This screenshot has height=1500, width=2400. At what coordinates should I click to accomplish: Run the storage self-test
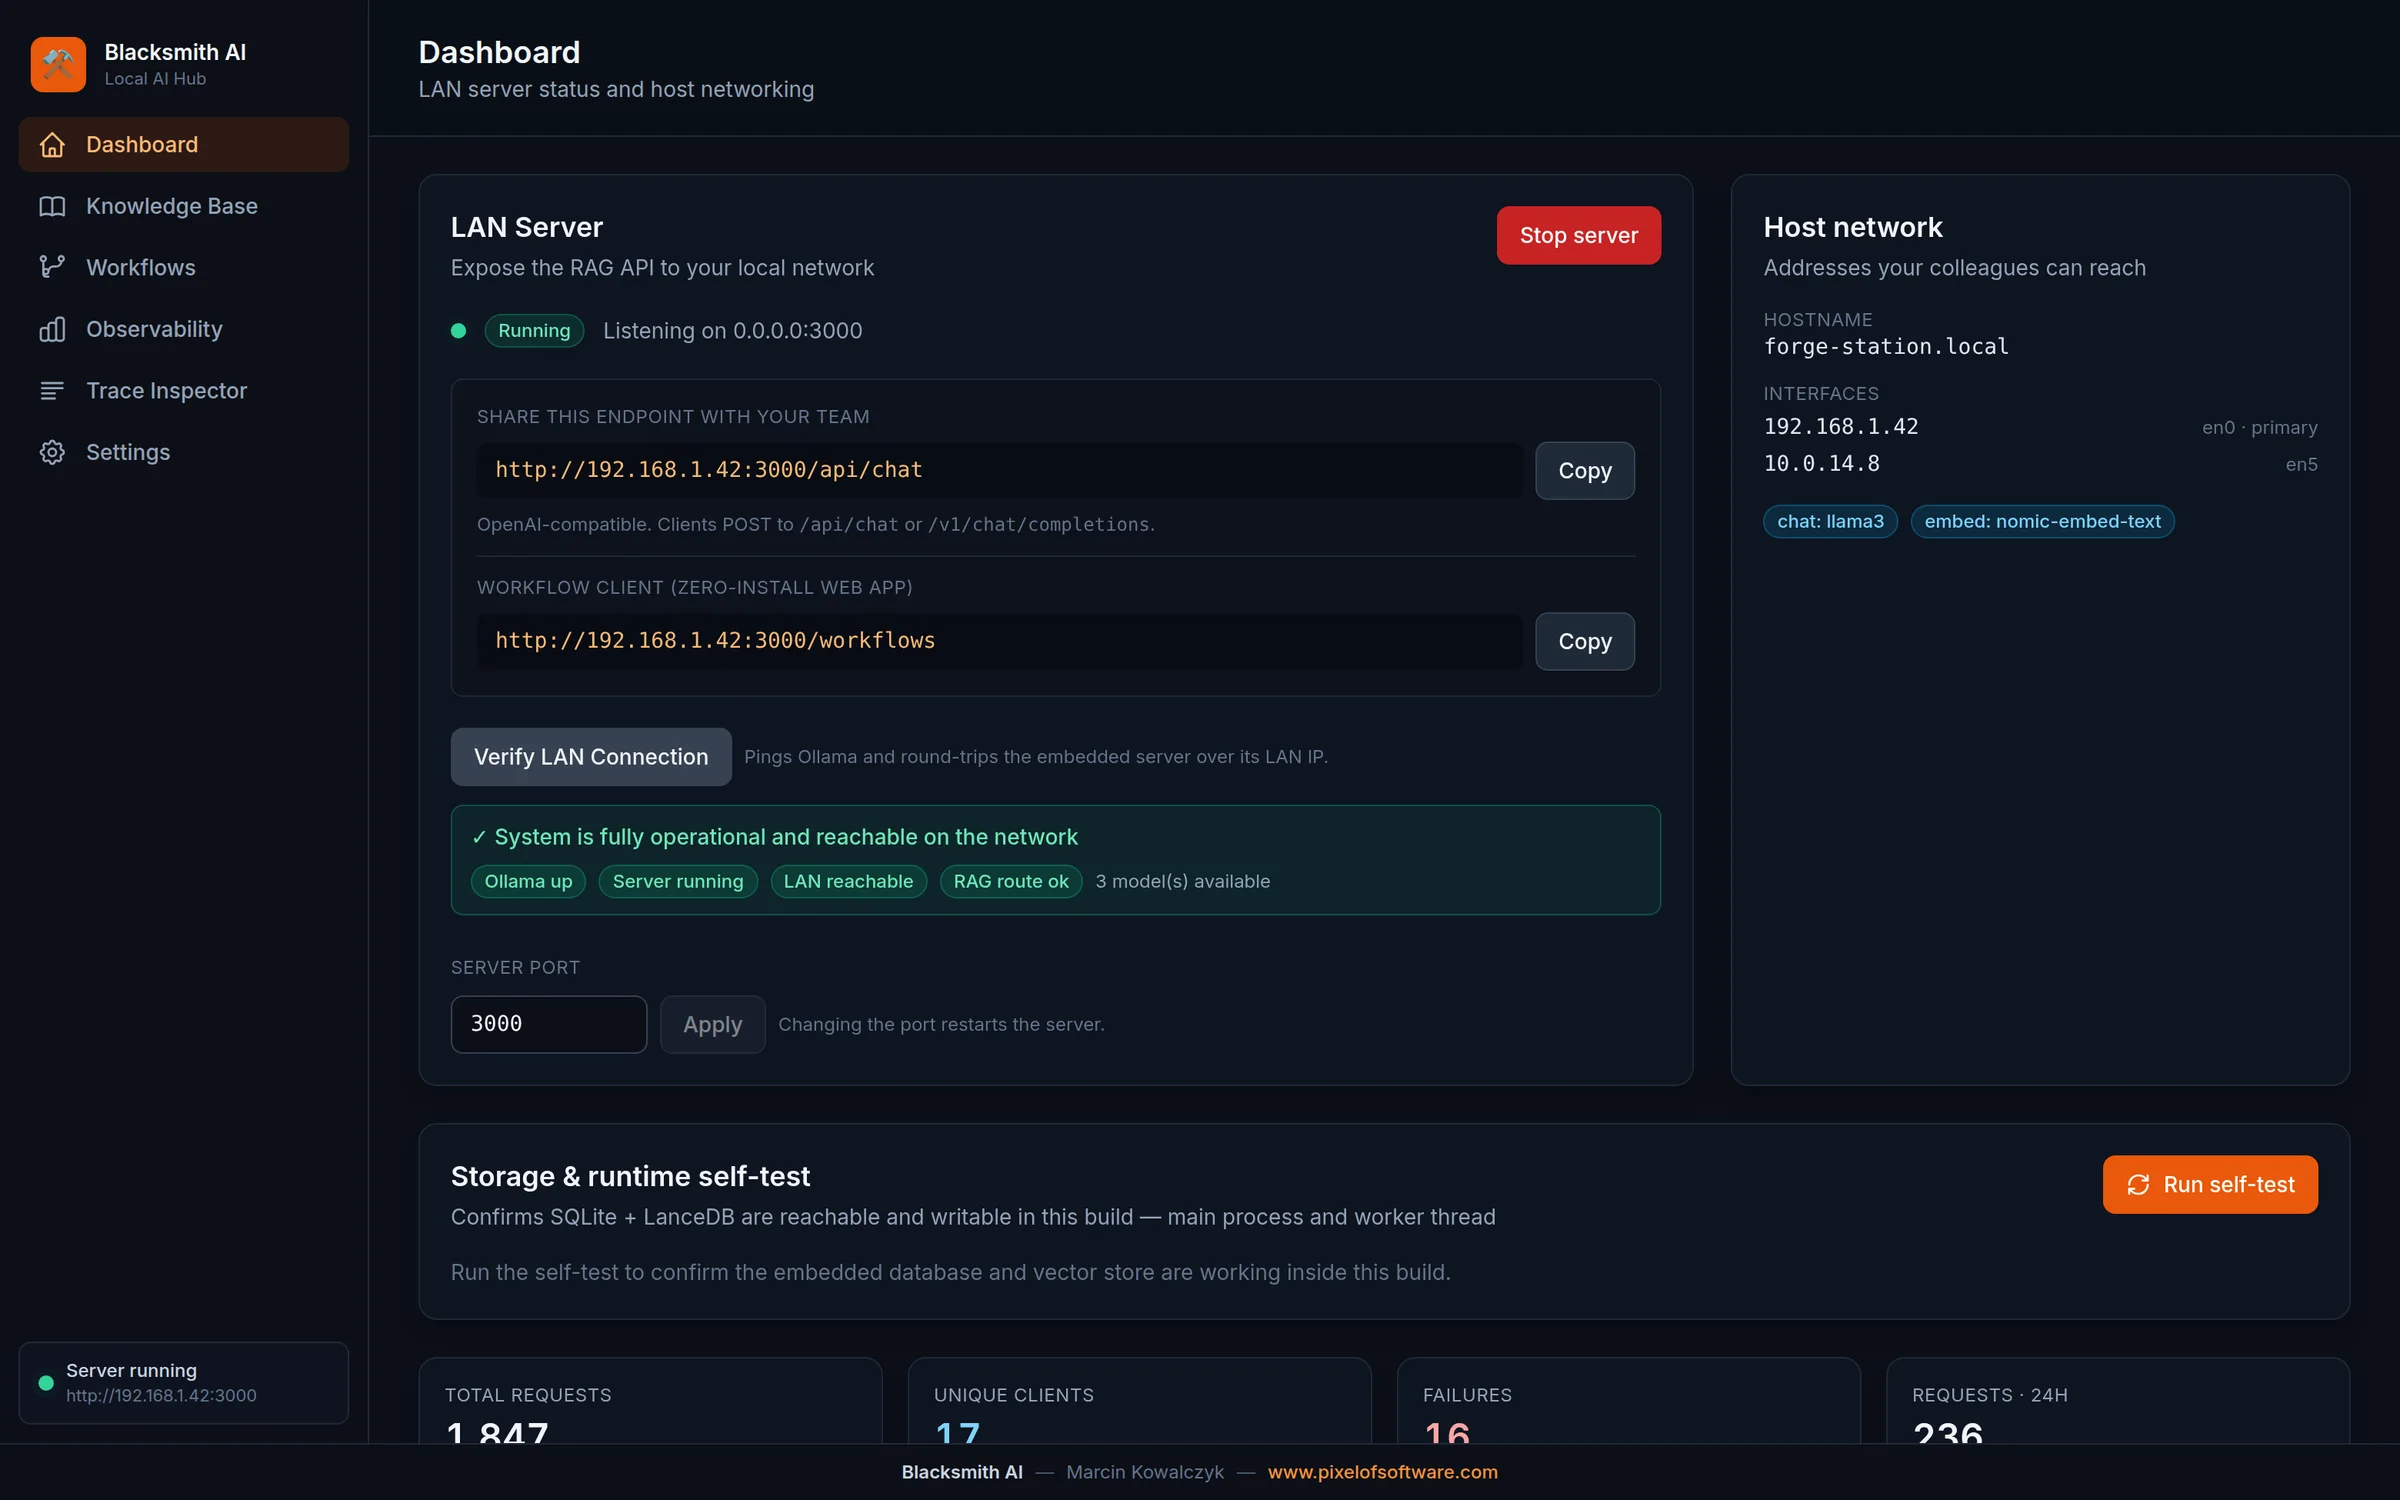pos(2210,1185)
